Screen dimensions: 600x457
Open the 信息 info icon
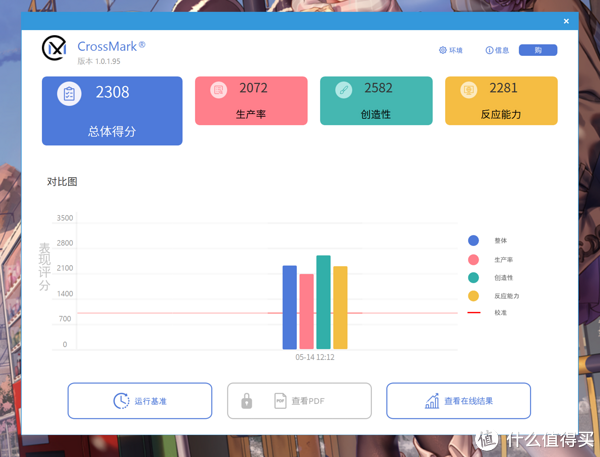(489, 50)
